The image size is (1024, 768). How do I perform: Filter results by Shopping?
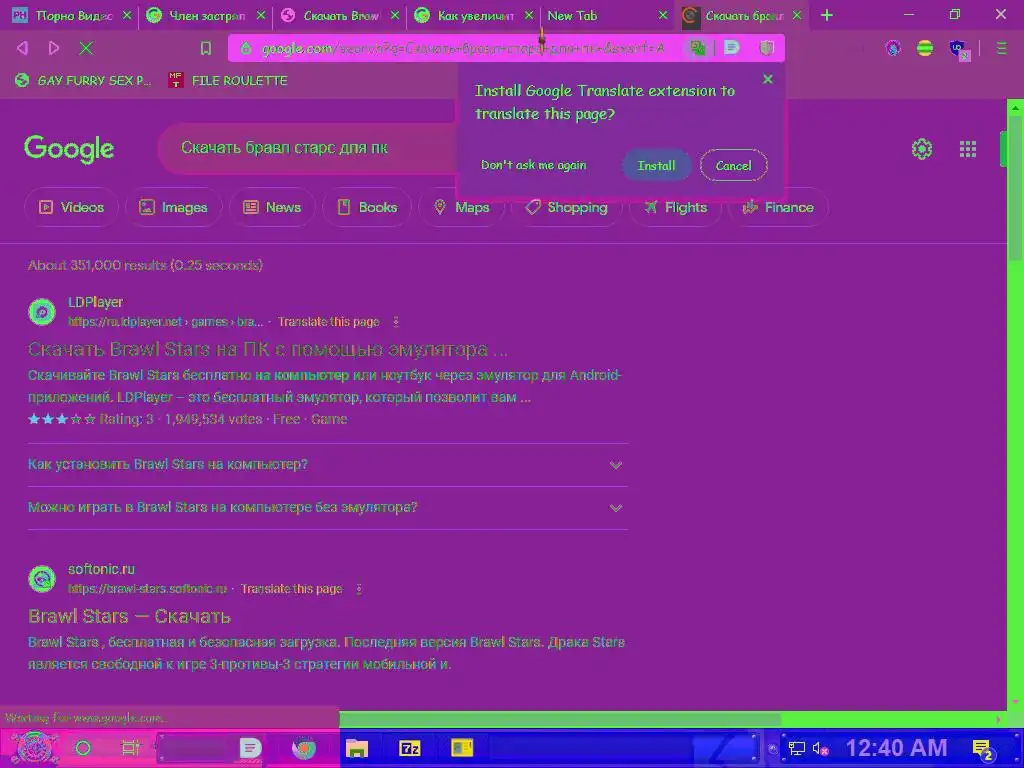pyautogui.click(x=566, y=208)
